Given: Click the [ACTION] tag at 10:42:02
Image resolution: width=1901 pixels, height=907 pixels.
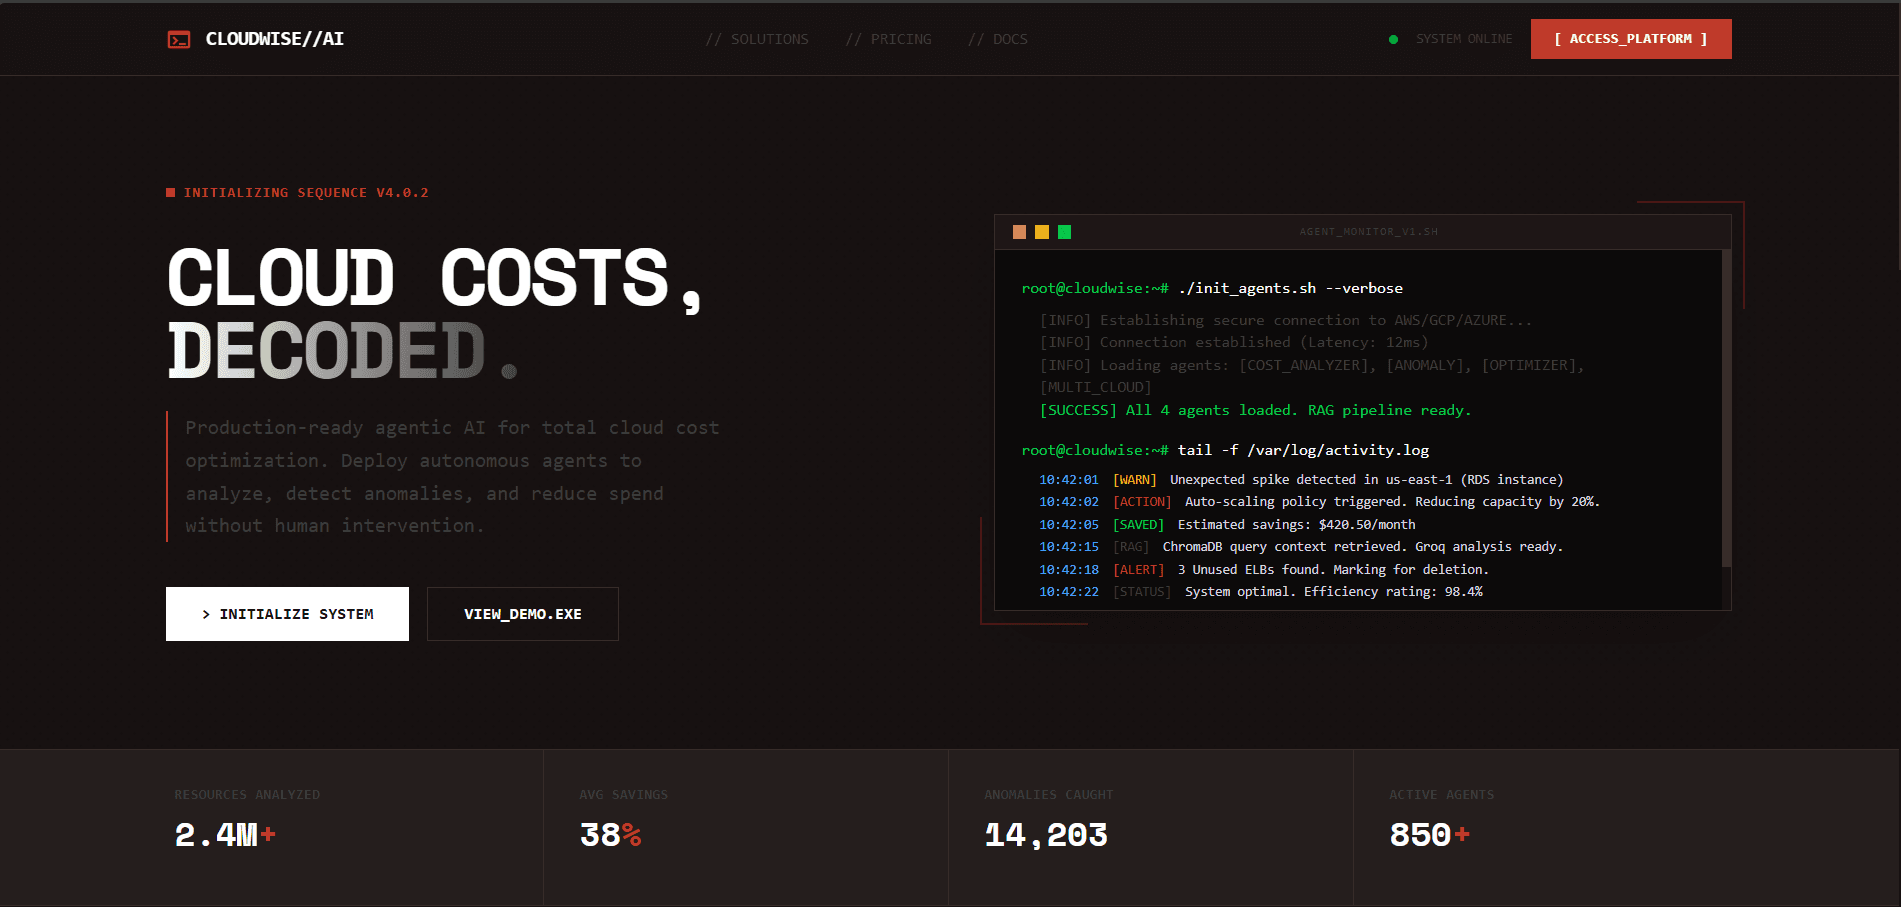Looking at the screenshot, I should tap(1142, 502).
